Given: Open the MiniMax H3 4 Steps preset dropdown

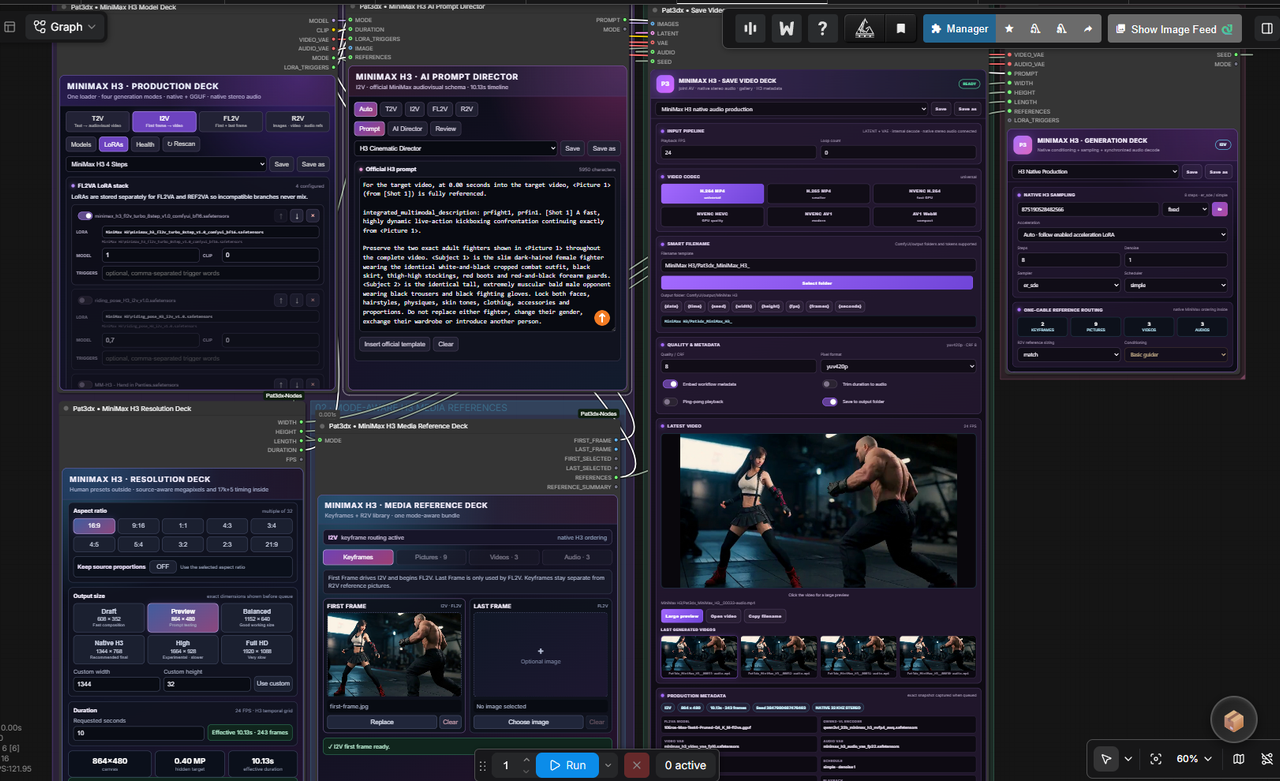Looking at the screenshot, I should click(167, 164).
